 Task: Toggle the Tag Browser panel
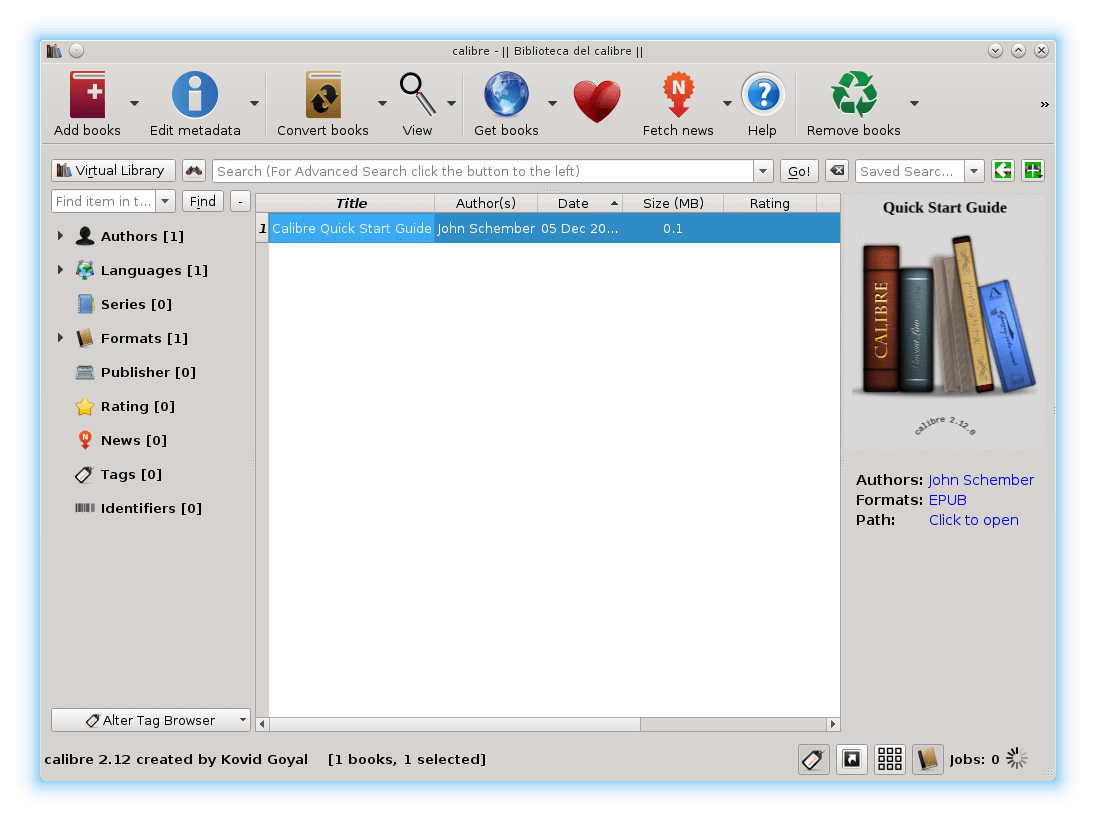pos(813,759)
